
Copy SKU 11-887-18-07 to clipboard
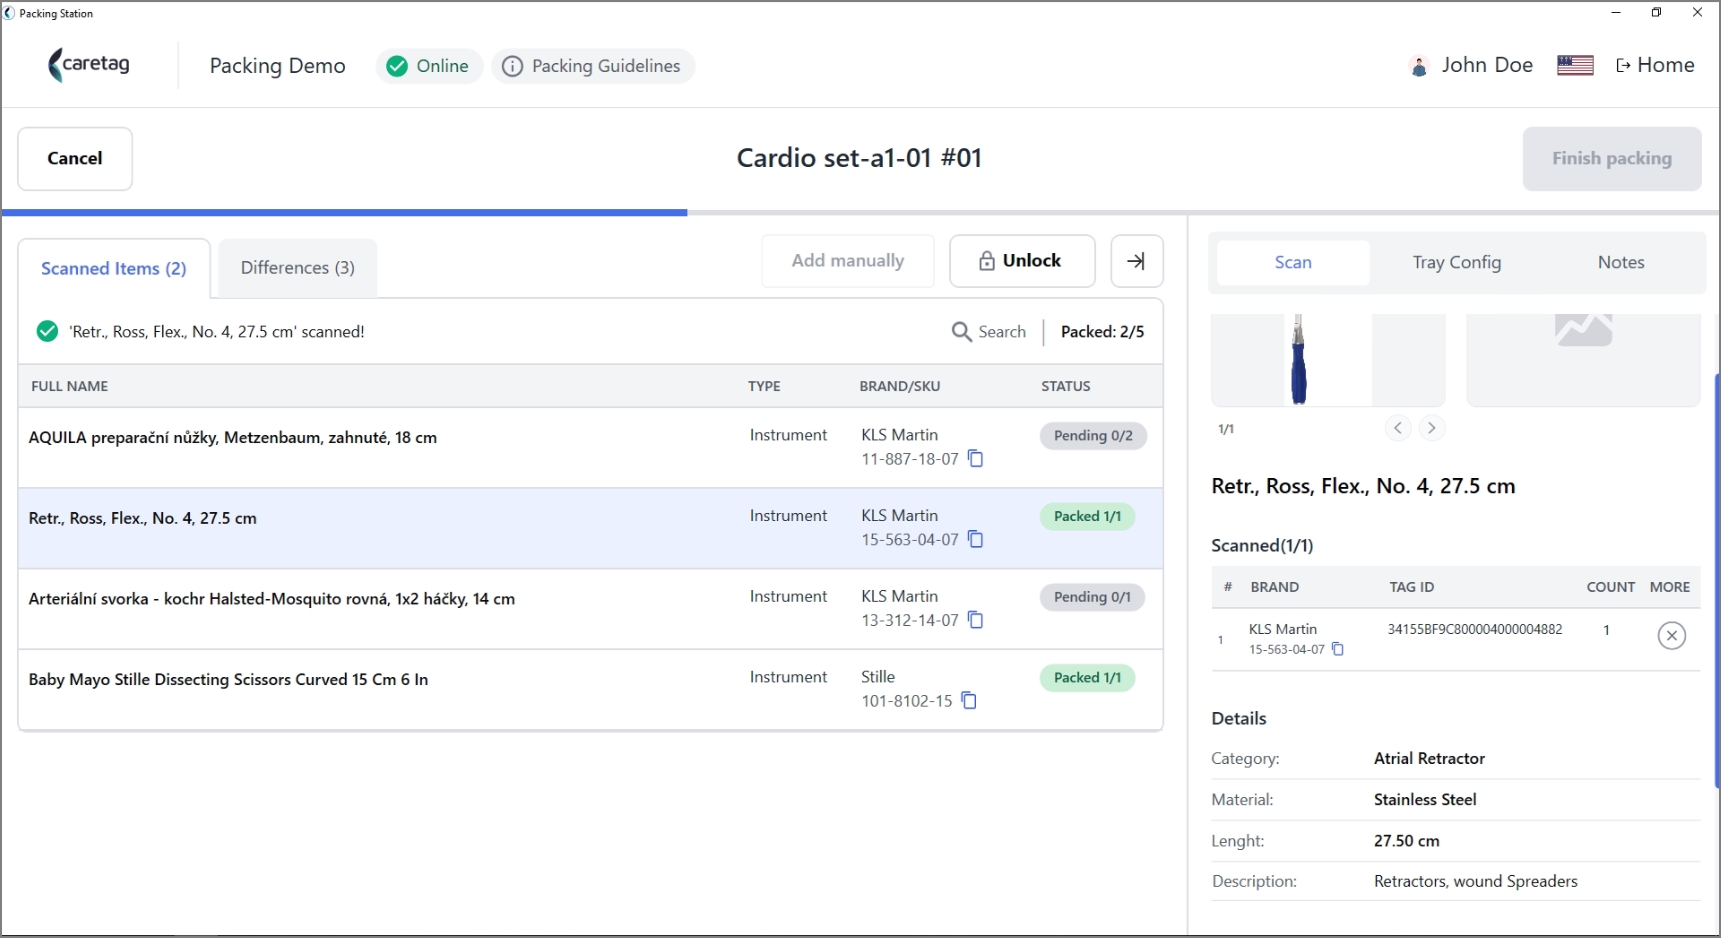pyautogui.click(x=976, y=459)
